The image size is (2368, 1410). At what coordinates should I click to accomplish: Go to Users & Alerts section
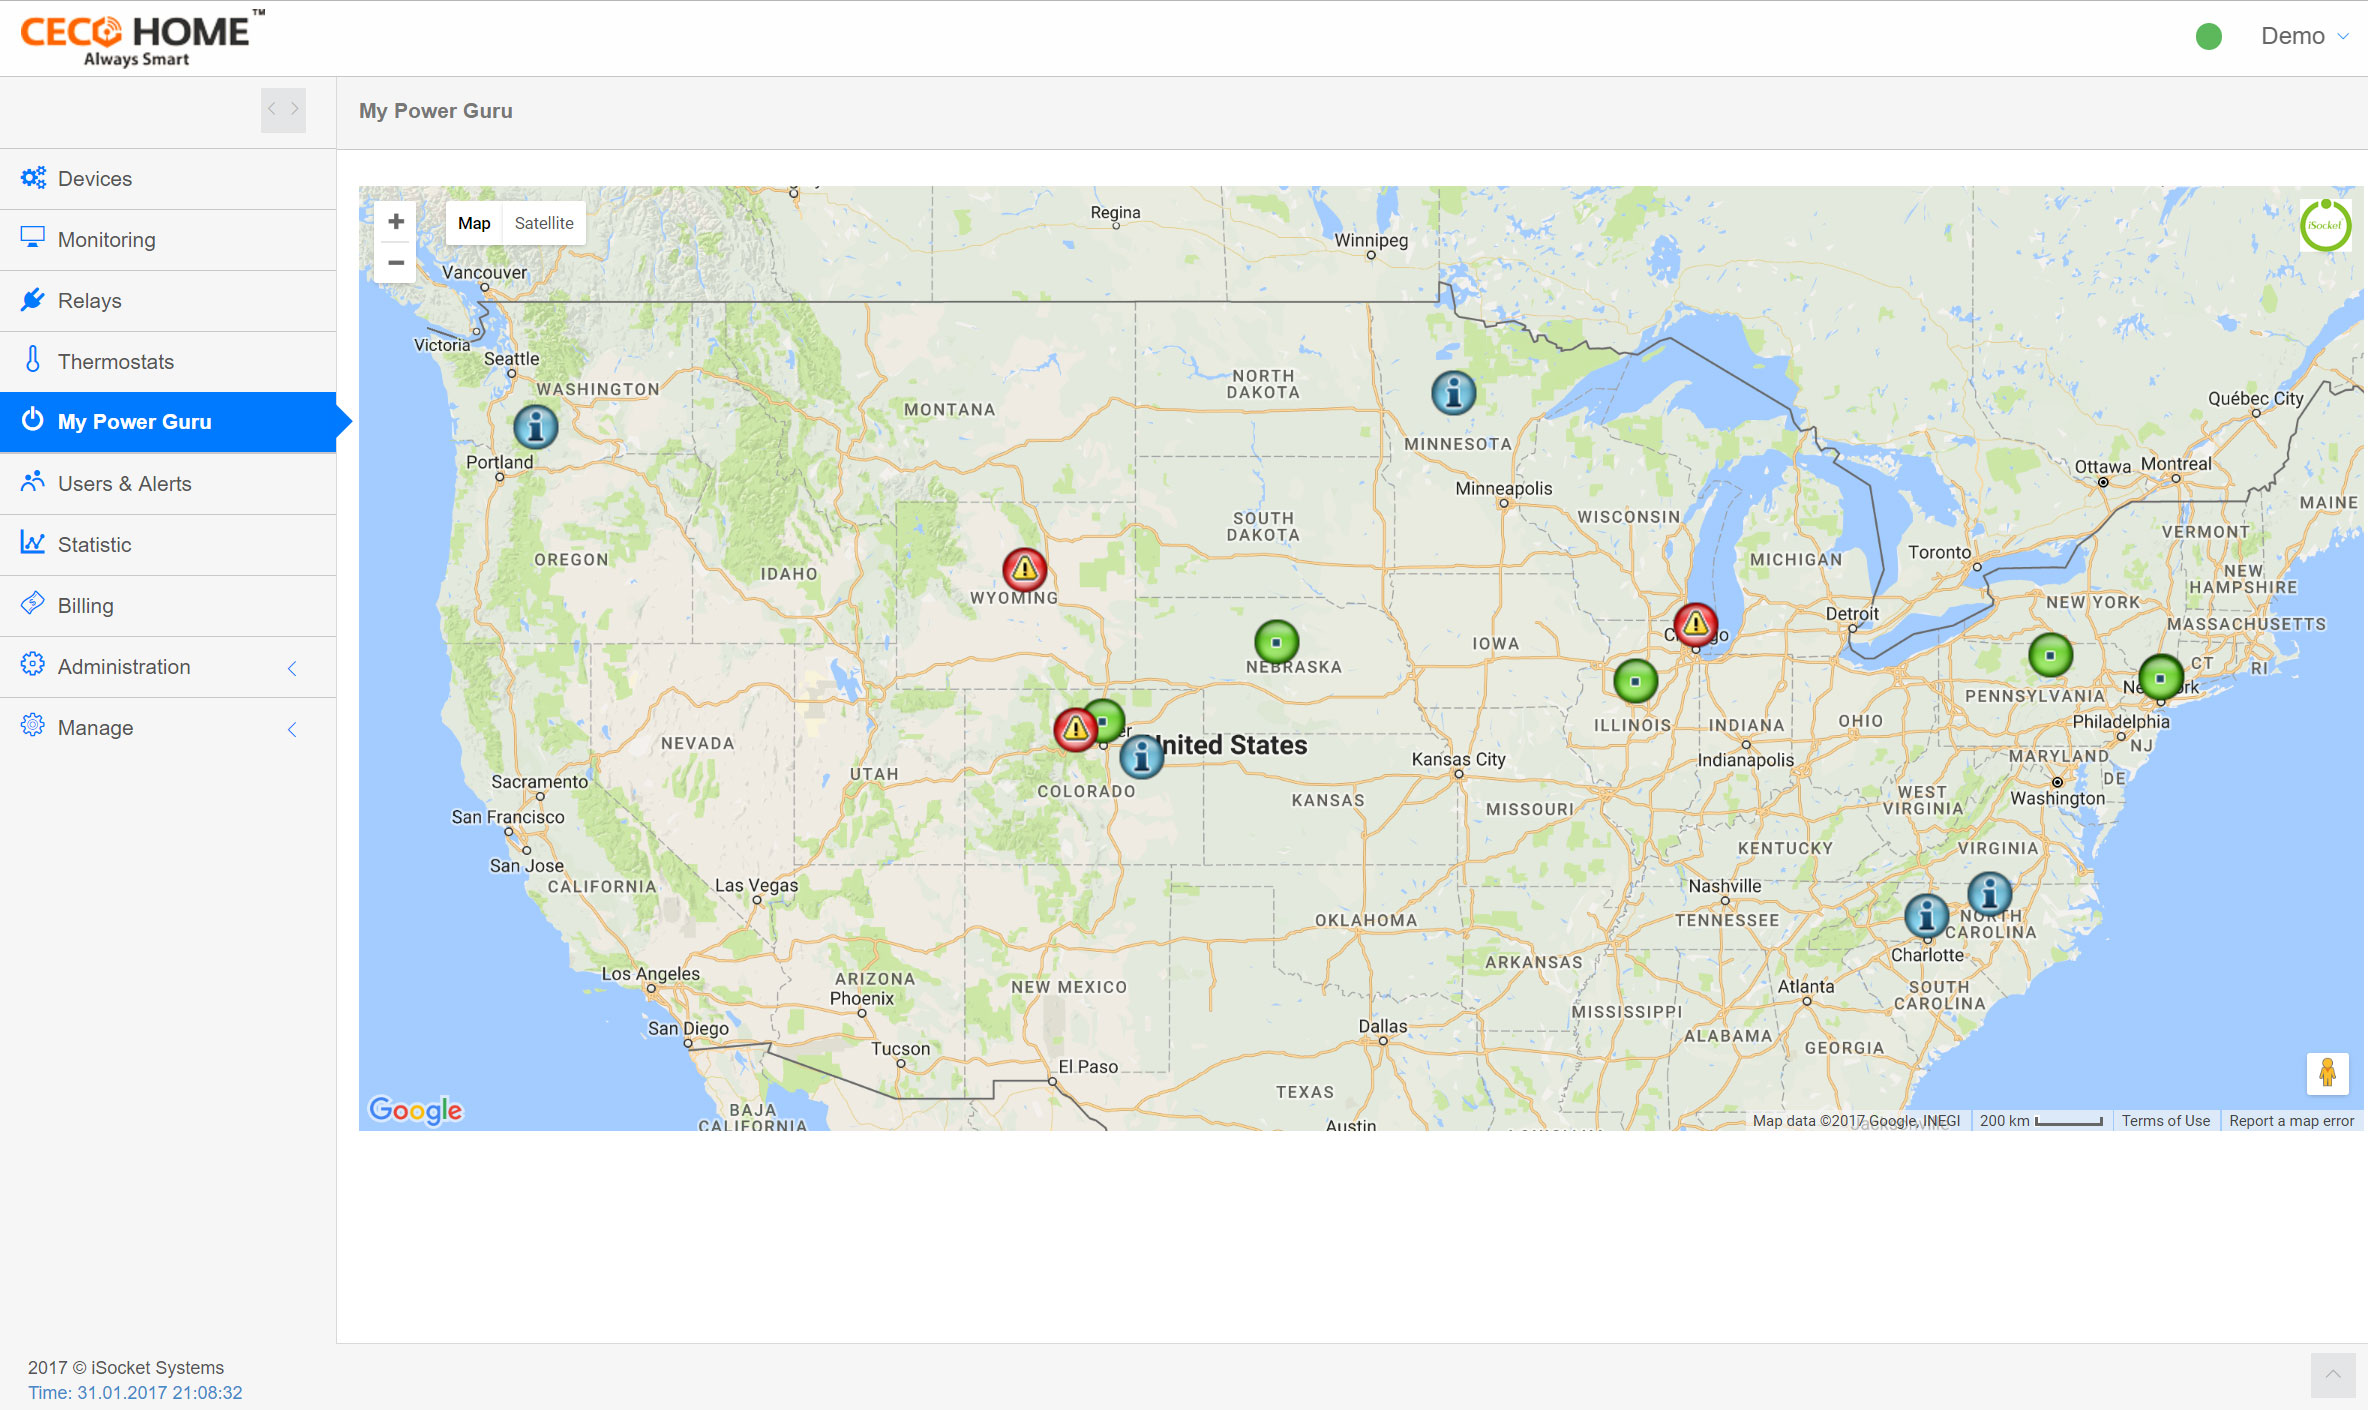coord(124,484)
